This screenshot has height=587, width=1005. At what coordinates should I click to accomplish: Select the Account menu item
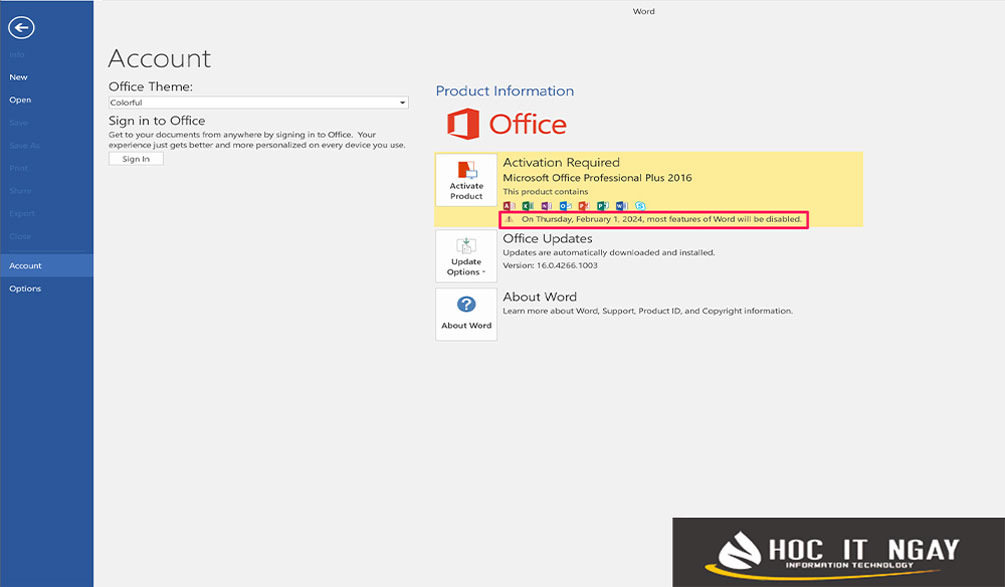[x=46, y=265]
